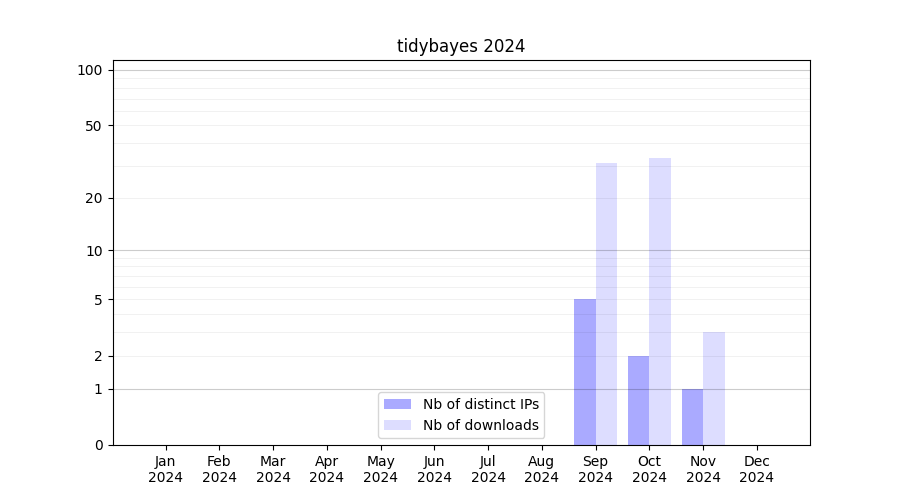Pick the Nov 2024 downloads bar
This screenshot has width=900, height=500.
tap(714, 388)
